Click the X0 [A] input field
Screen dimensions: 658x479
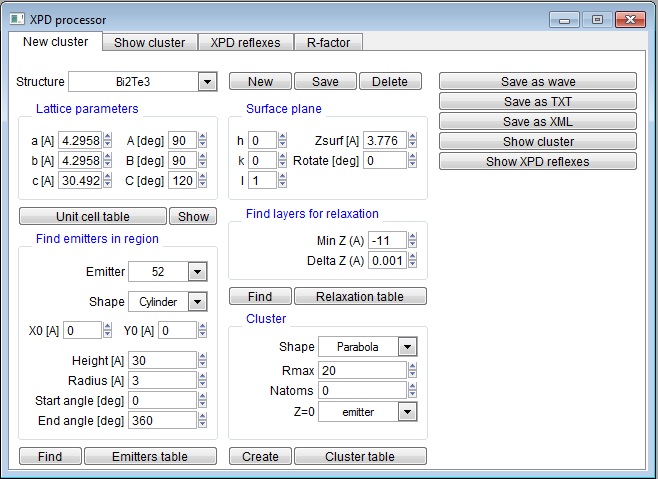(x=82, y=330)
